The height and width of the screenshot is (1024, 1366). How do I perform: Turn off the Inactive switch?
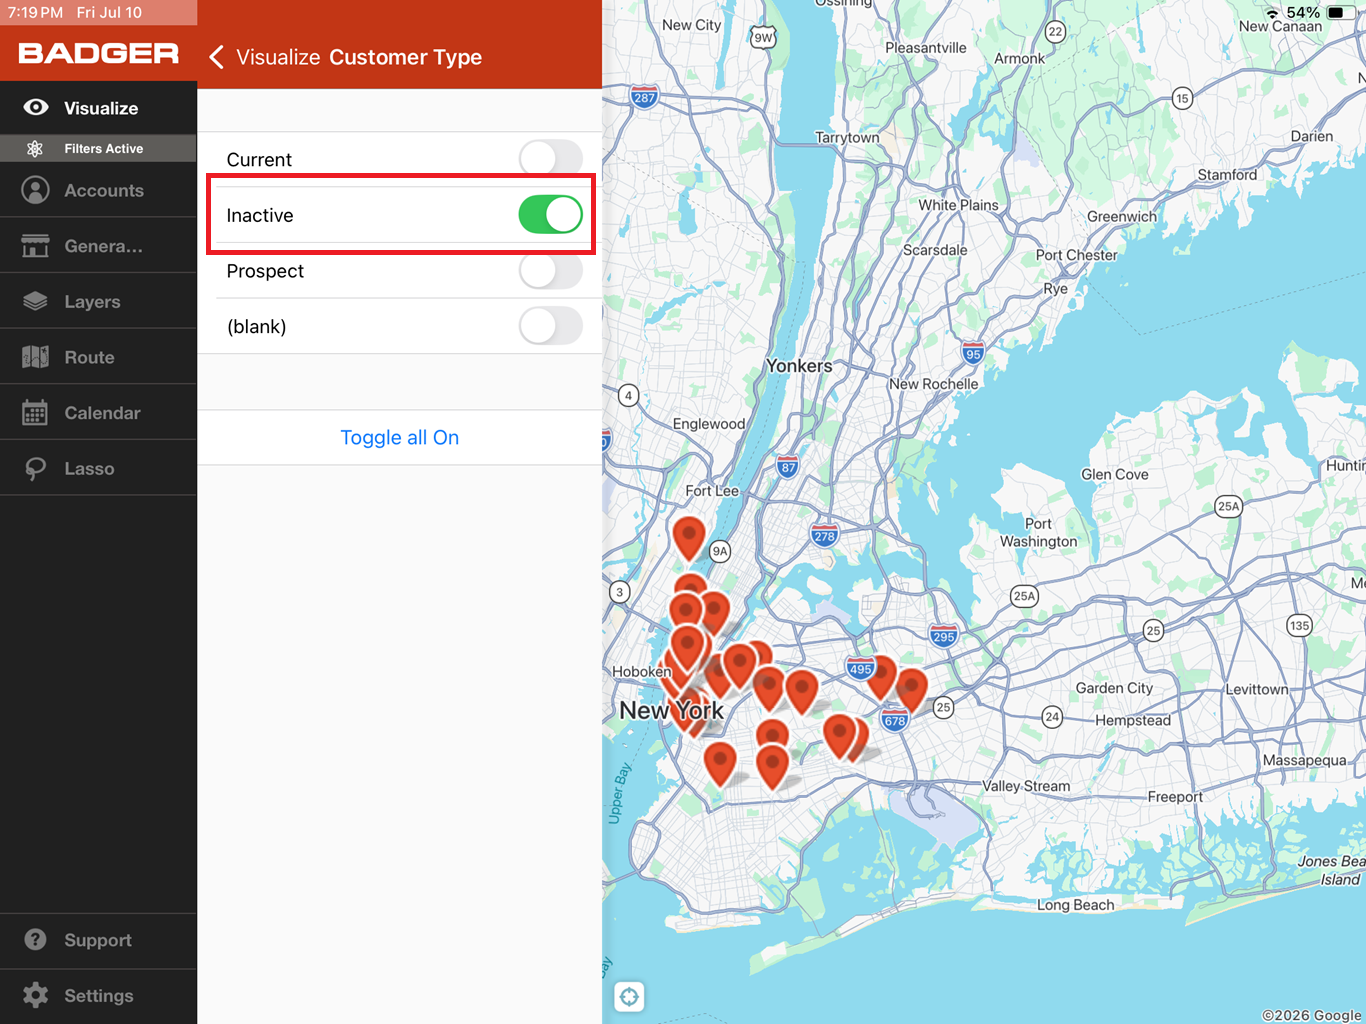click(550, 215)
